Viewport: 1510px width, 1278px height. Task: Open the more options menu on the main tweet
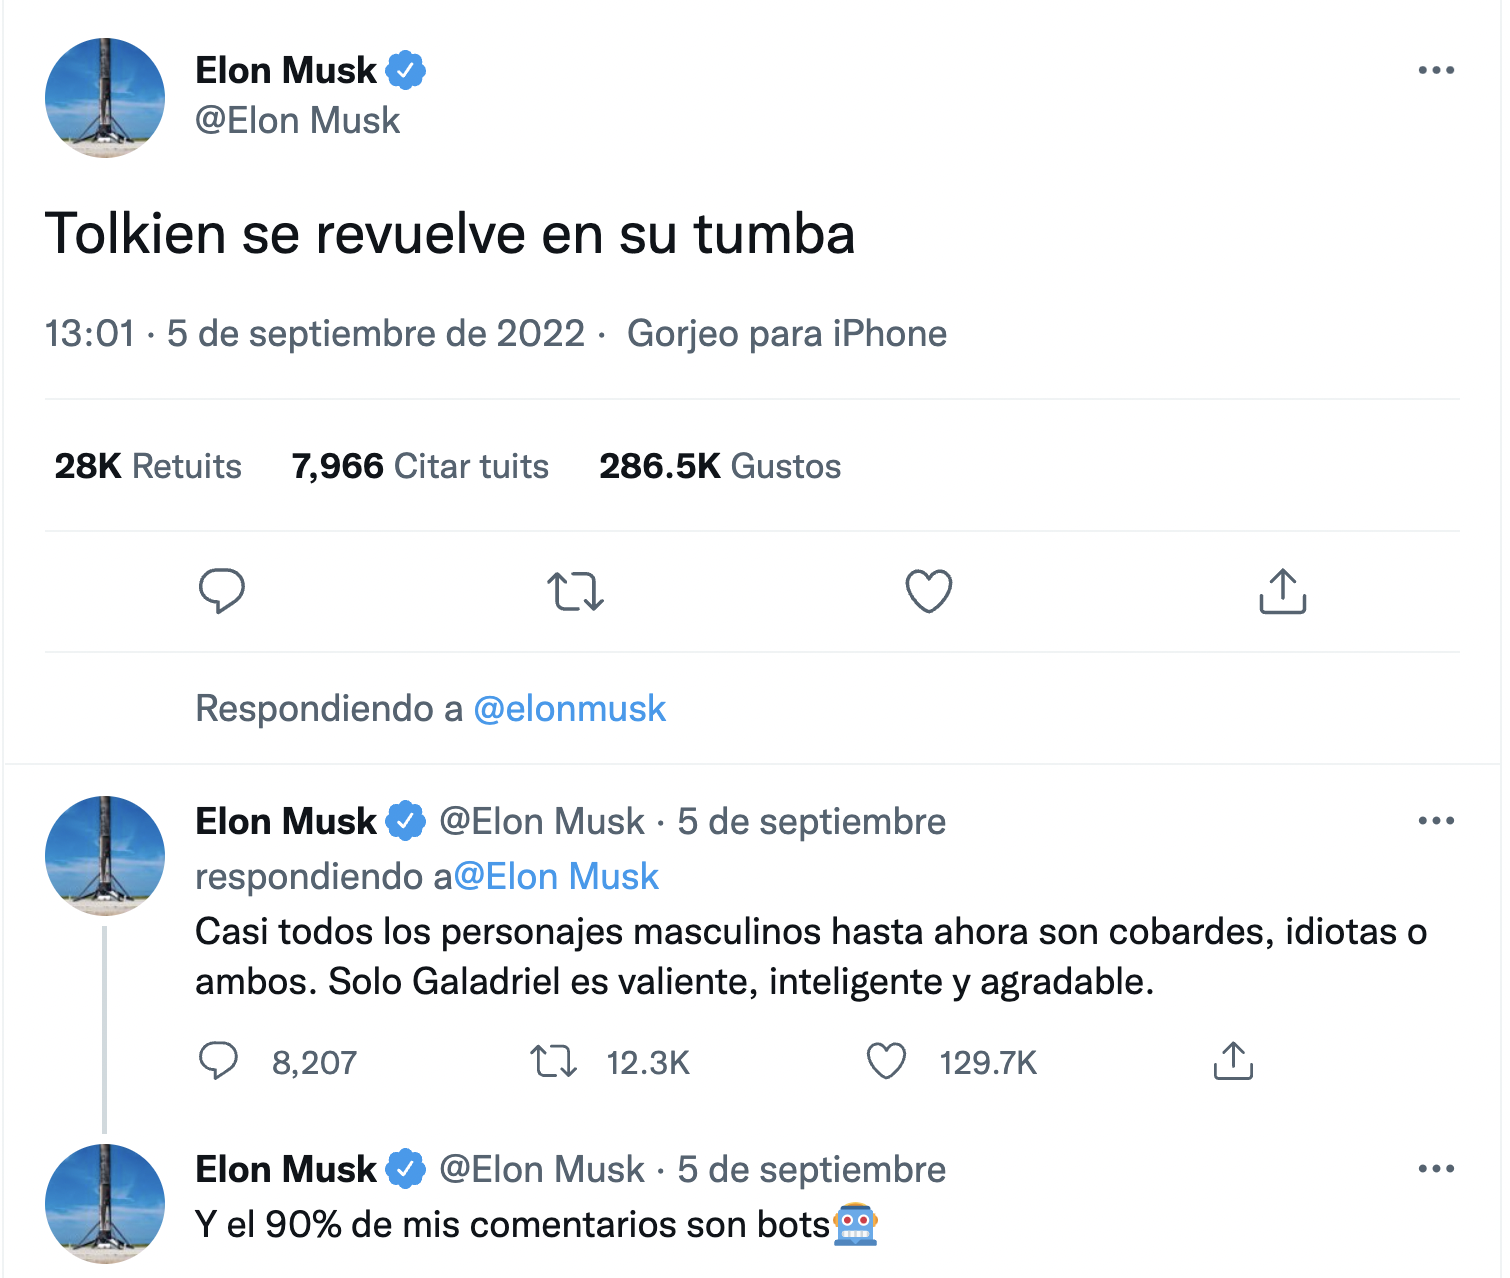[1436, 70]
